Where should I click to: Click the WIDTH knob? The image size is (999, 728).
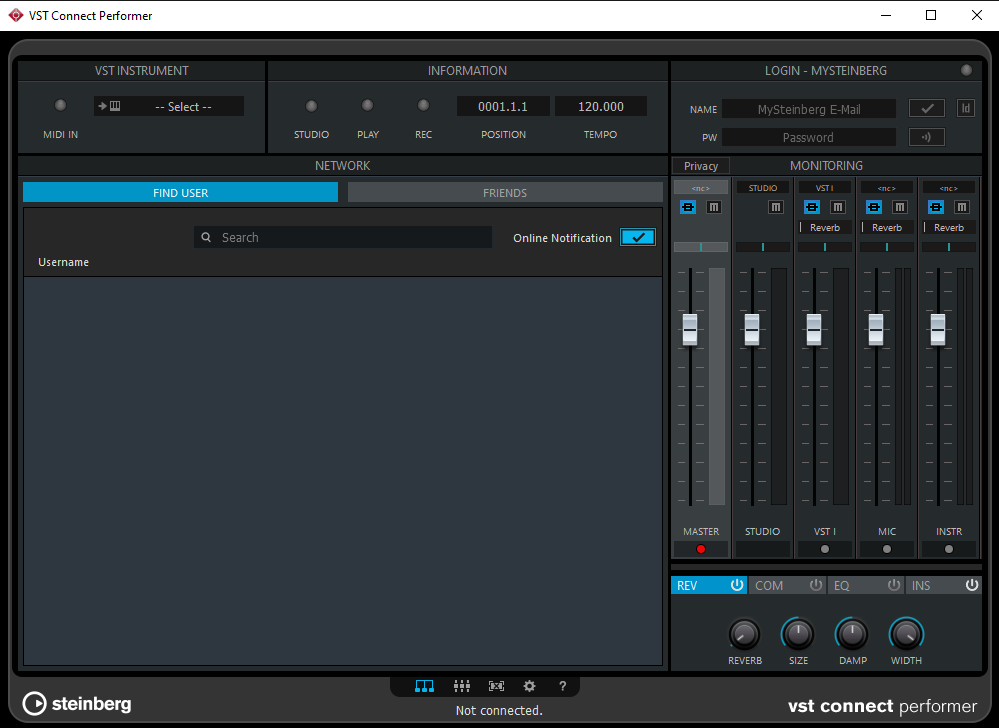(x=906, y=634)
